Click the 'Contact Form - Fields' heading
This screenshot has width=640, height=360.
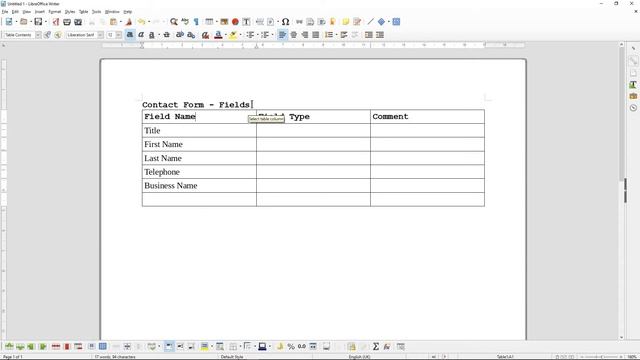196,105
